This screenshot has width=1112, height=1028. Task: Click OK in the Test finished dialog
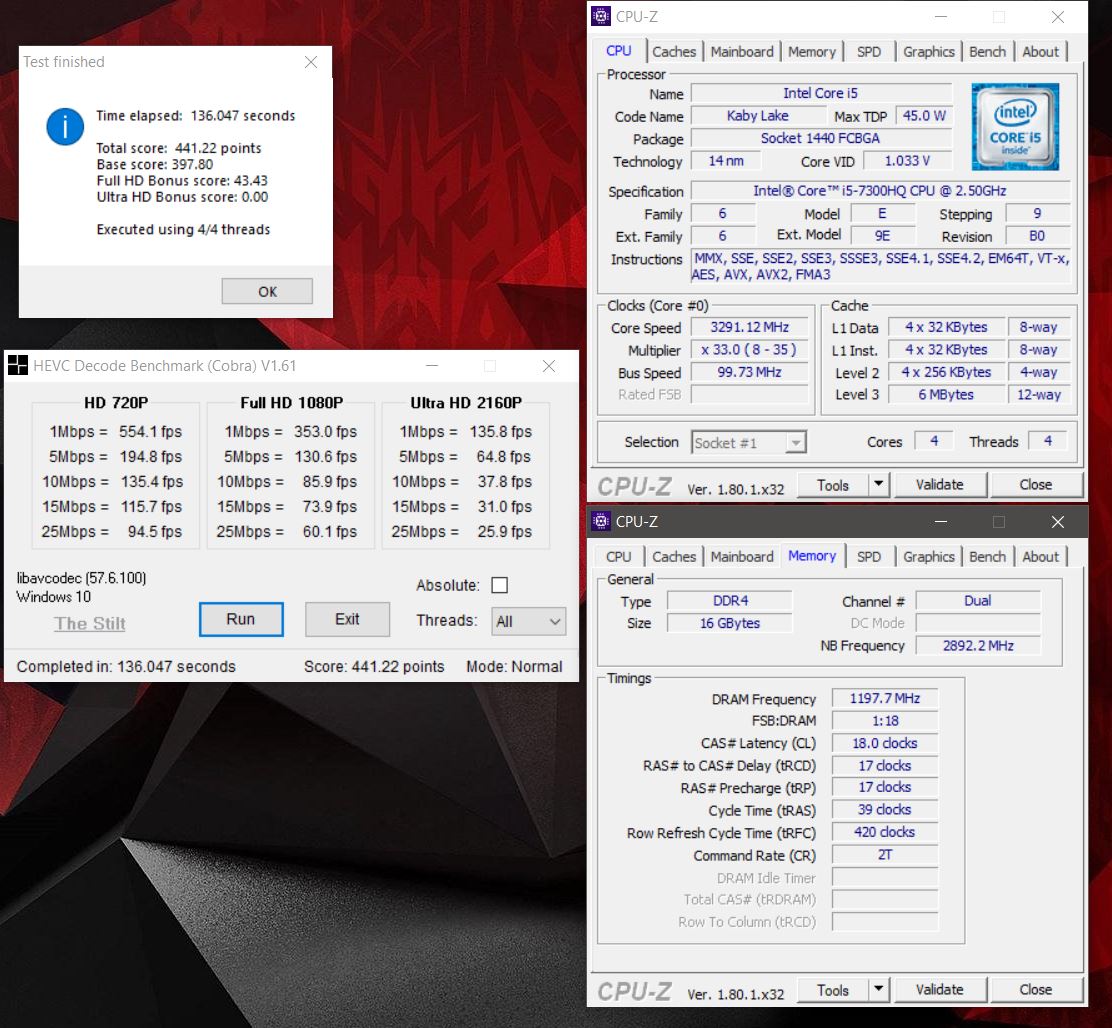(x=267, y=291)
